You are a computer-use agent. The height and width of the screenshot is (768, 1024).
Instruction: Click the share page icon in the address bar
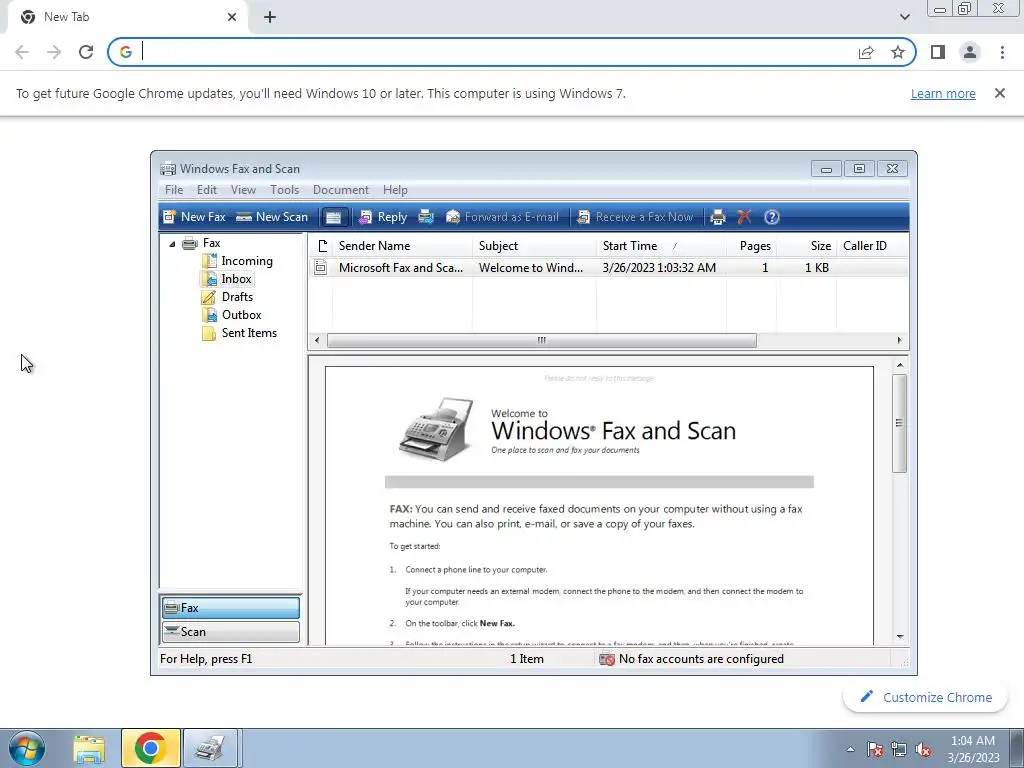[x=866, y=52]
